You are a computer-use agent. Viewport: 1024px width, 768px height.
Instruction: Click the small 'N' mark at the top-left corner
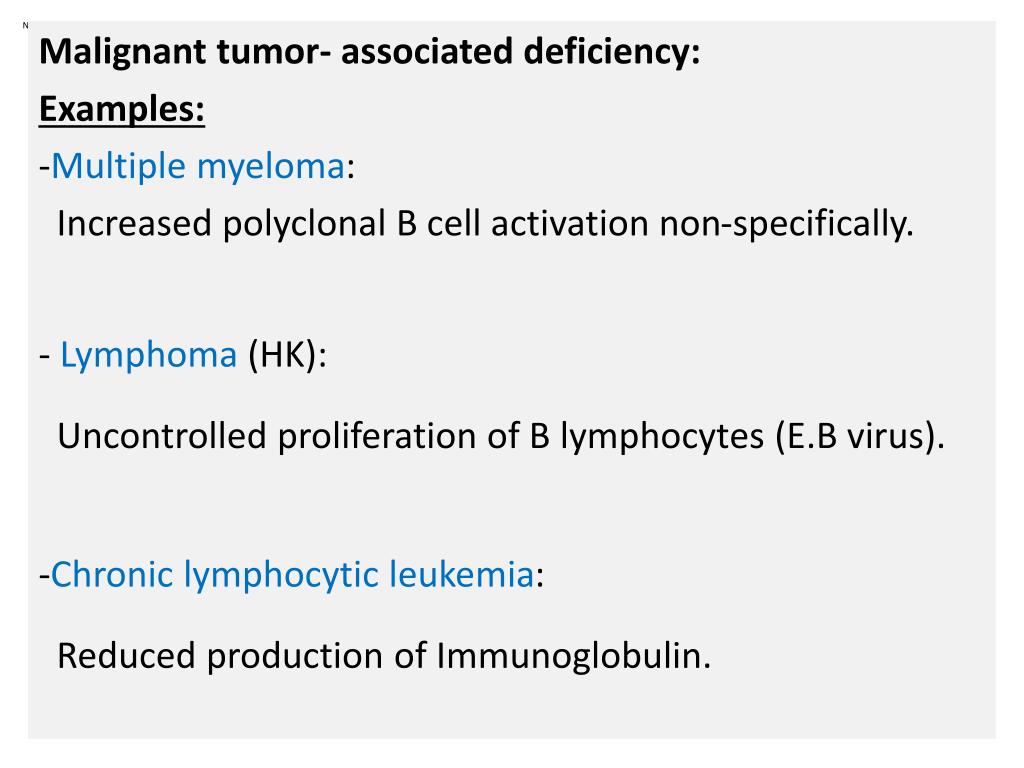[25, 25]
